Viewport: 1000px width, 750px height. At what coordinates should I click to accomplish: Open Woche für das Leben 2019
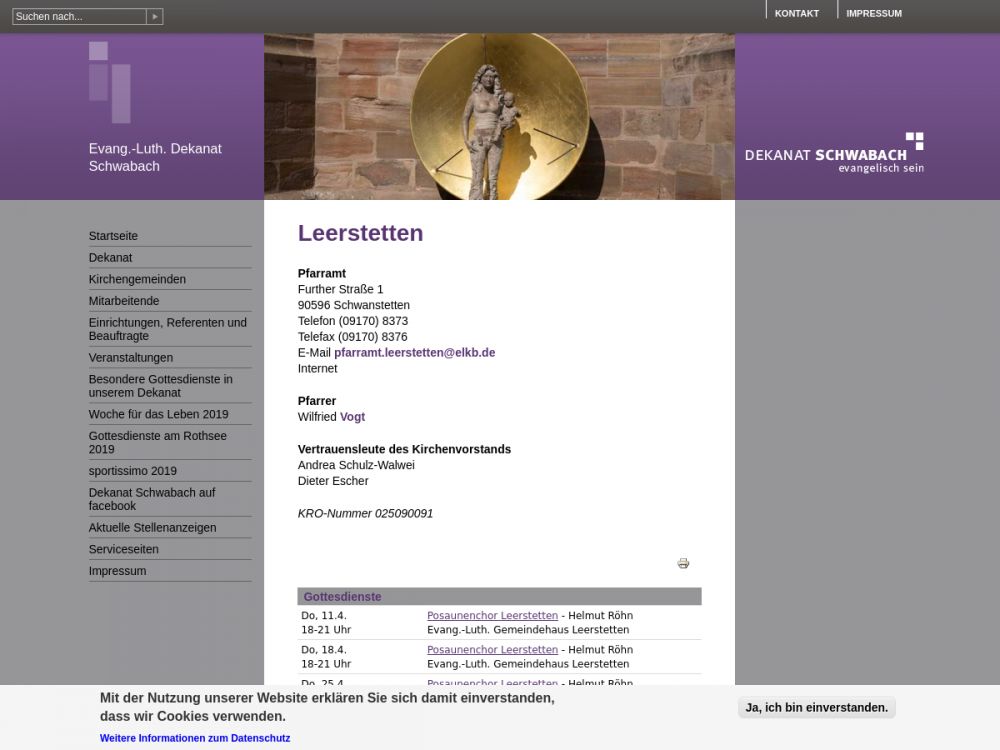click(x=158, y=414)
